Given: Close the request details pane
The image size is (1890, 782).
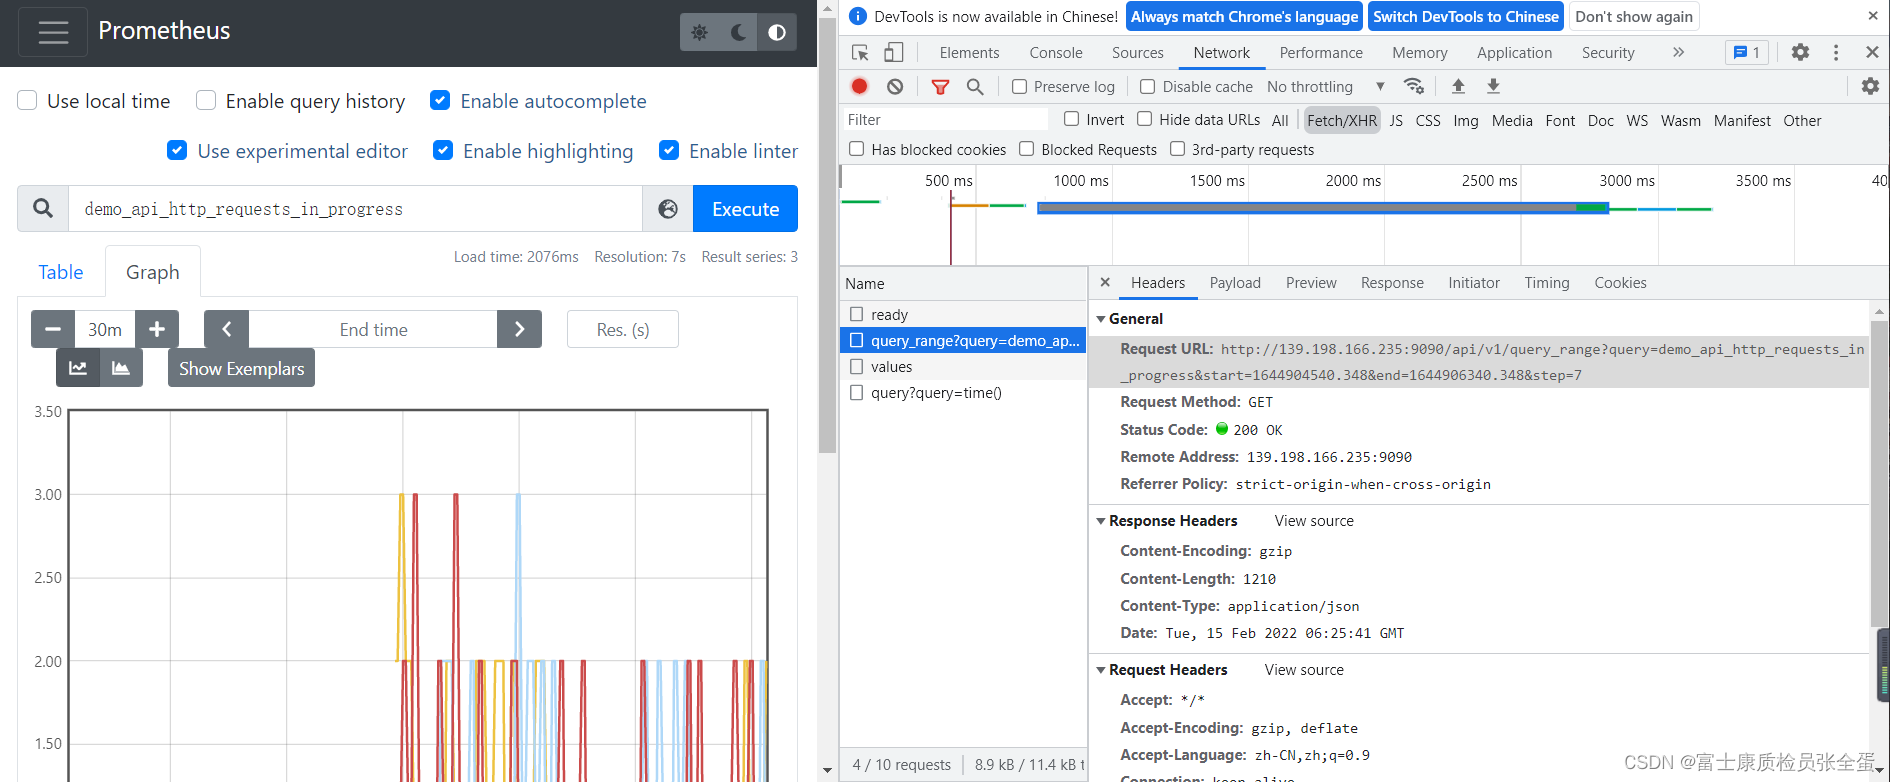Looking at the screenshot, I should (1105, 282).
